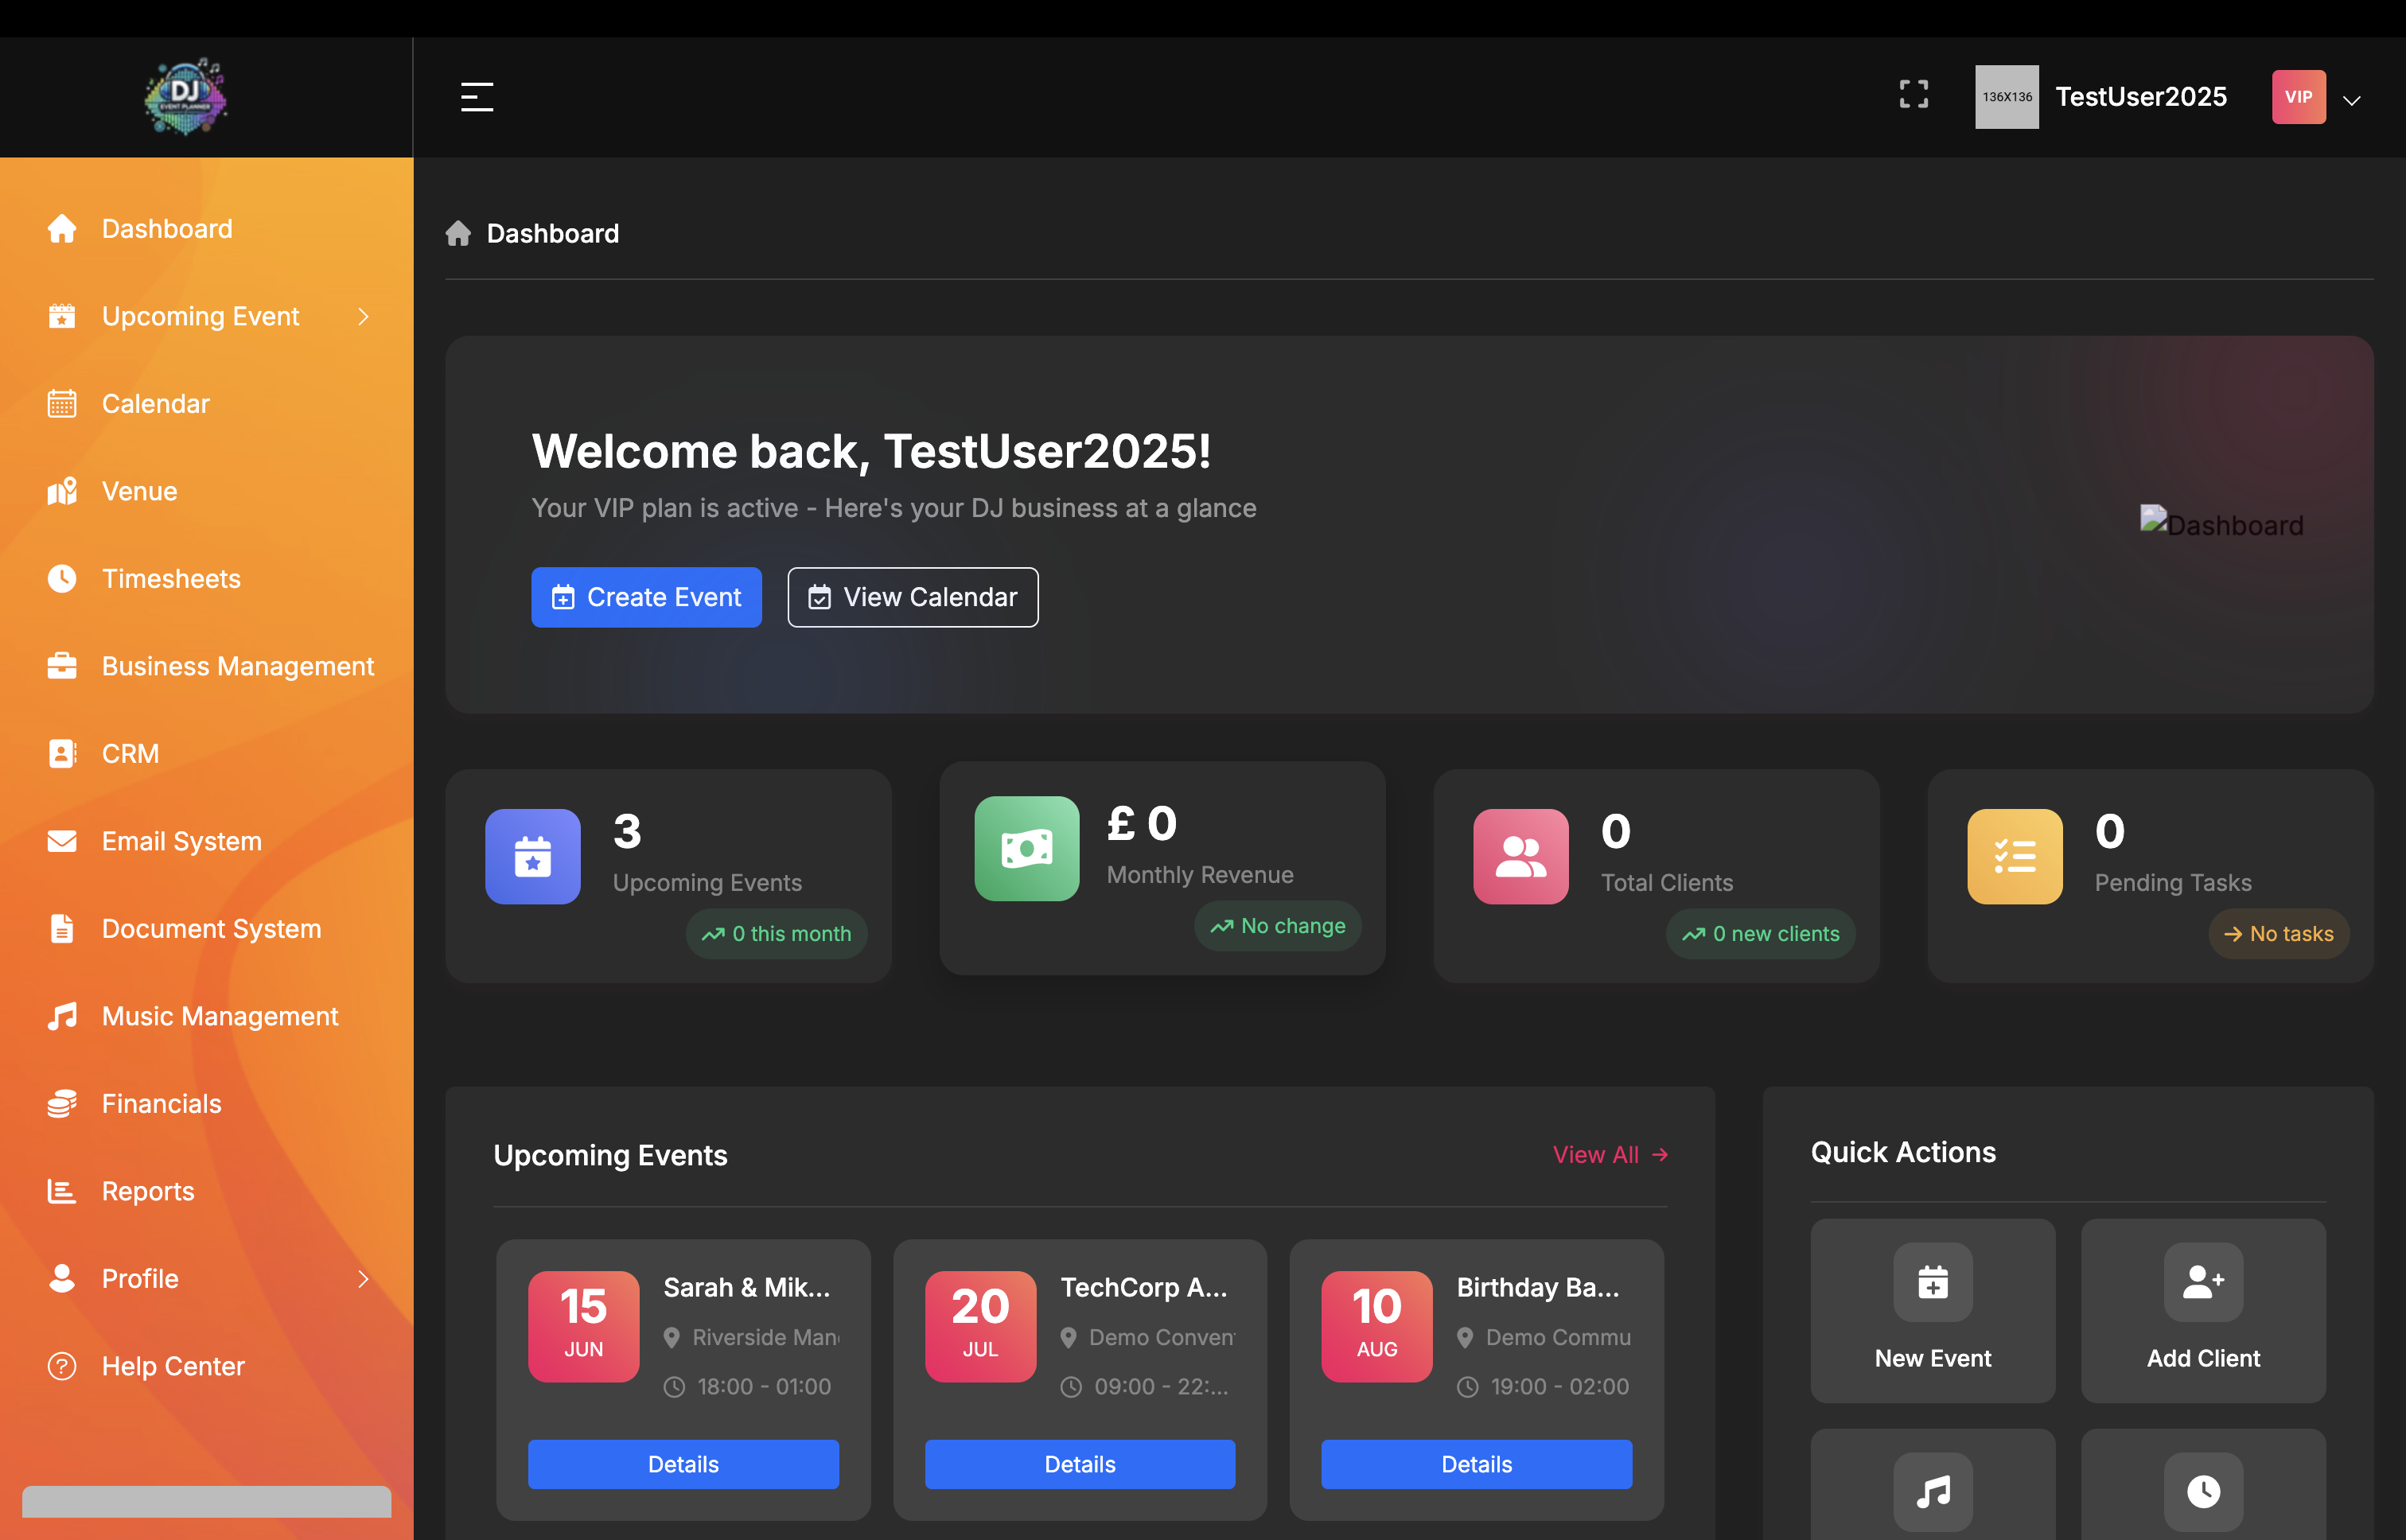Click the Profile person icon in sidebar

[x=62, y=1279]
